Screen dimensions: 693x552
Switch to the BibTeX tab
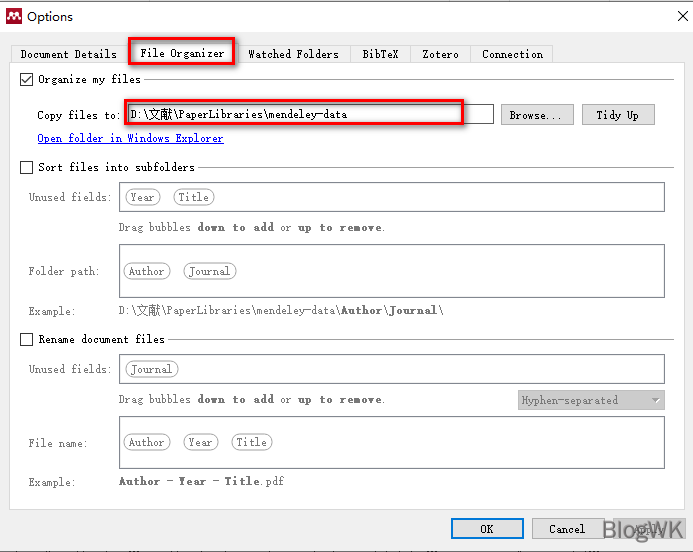pyautogui.click(x=380, y=54)
